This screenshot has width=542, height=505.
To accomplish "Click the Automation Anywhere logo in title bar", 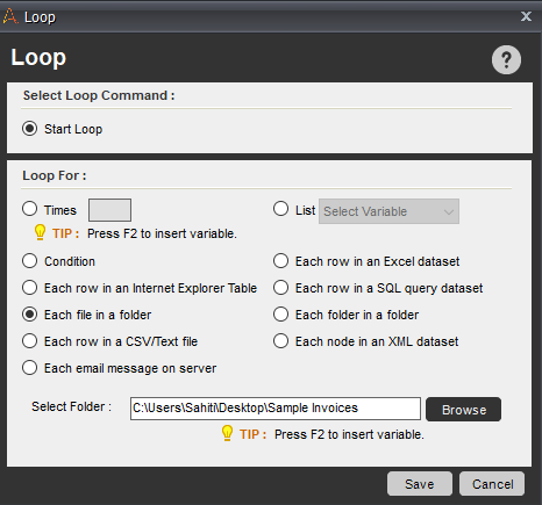I will [10, 16].
